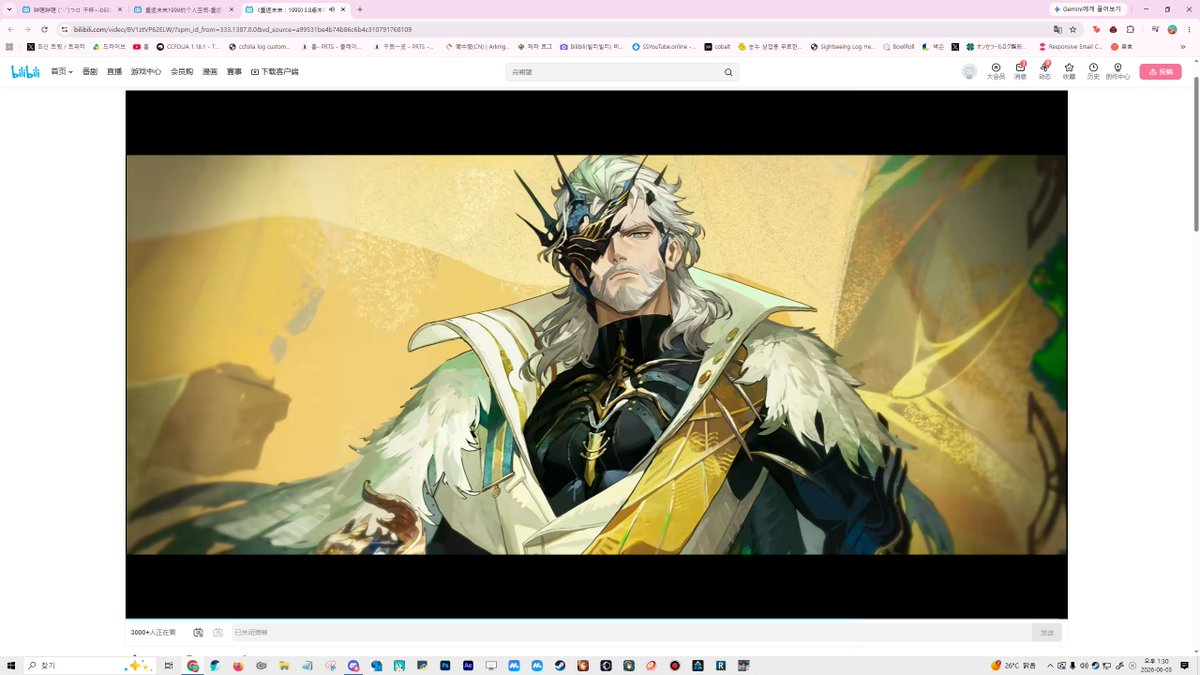This screenshot has width=1200, height=675.
Task: Open the 收藏 favorites star icon
Action: [x=1069, y=71]
